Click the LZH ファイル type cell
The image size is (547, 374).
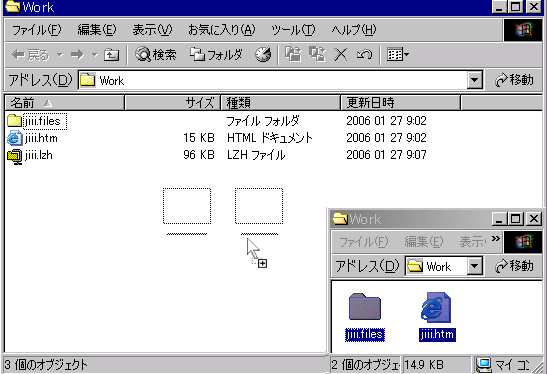tap(256, 155)
